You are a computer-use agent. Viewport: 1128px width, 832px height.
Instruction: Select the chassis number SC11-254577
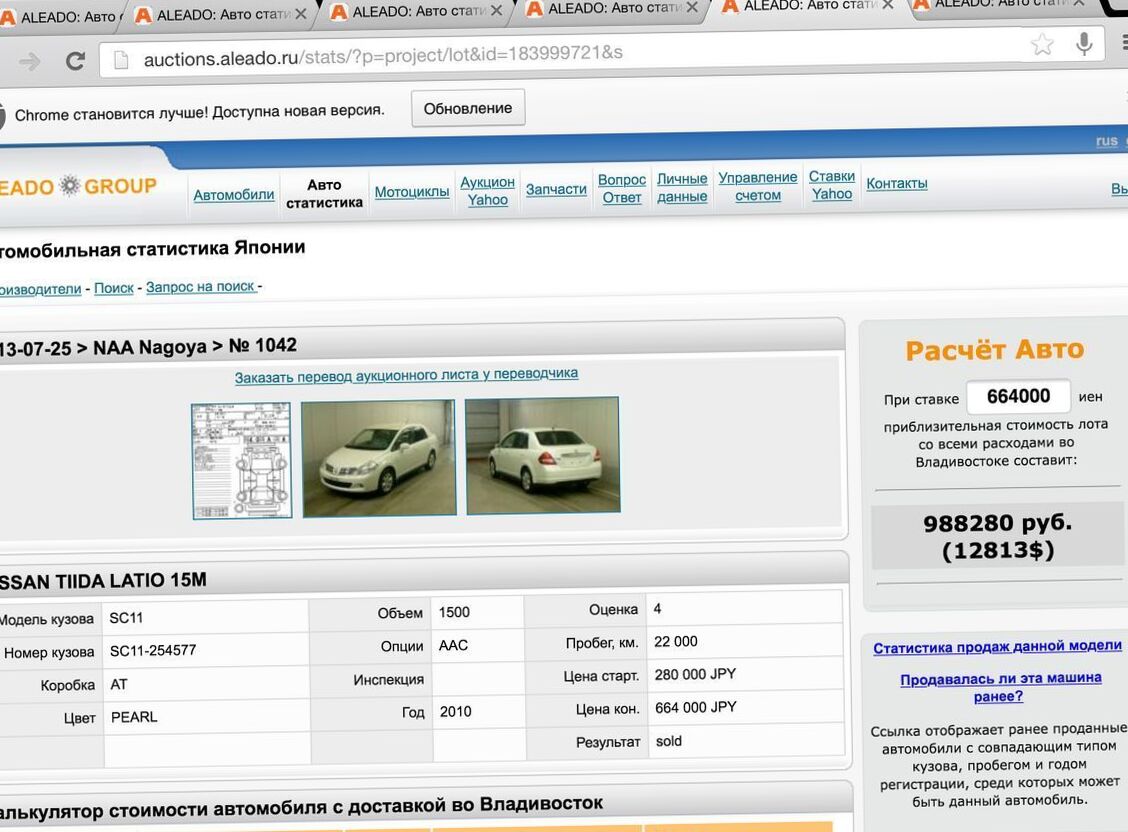153,651
